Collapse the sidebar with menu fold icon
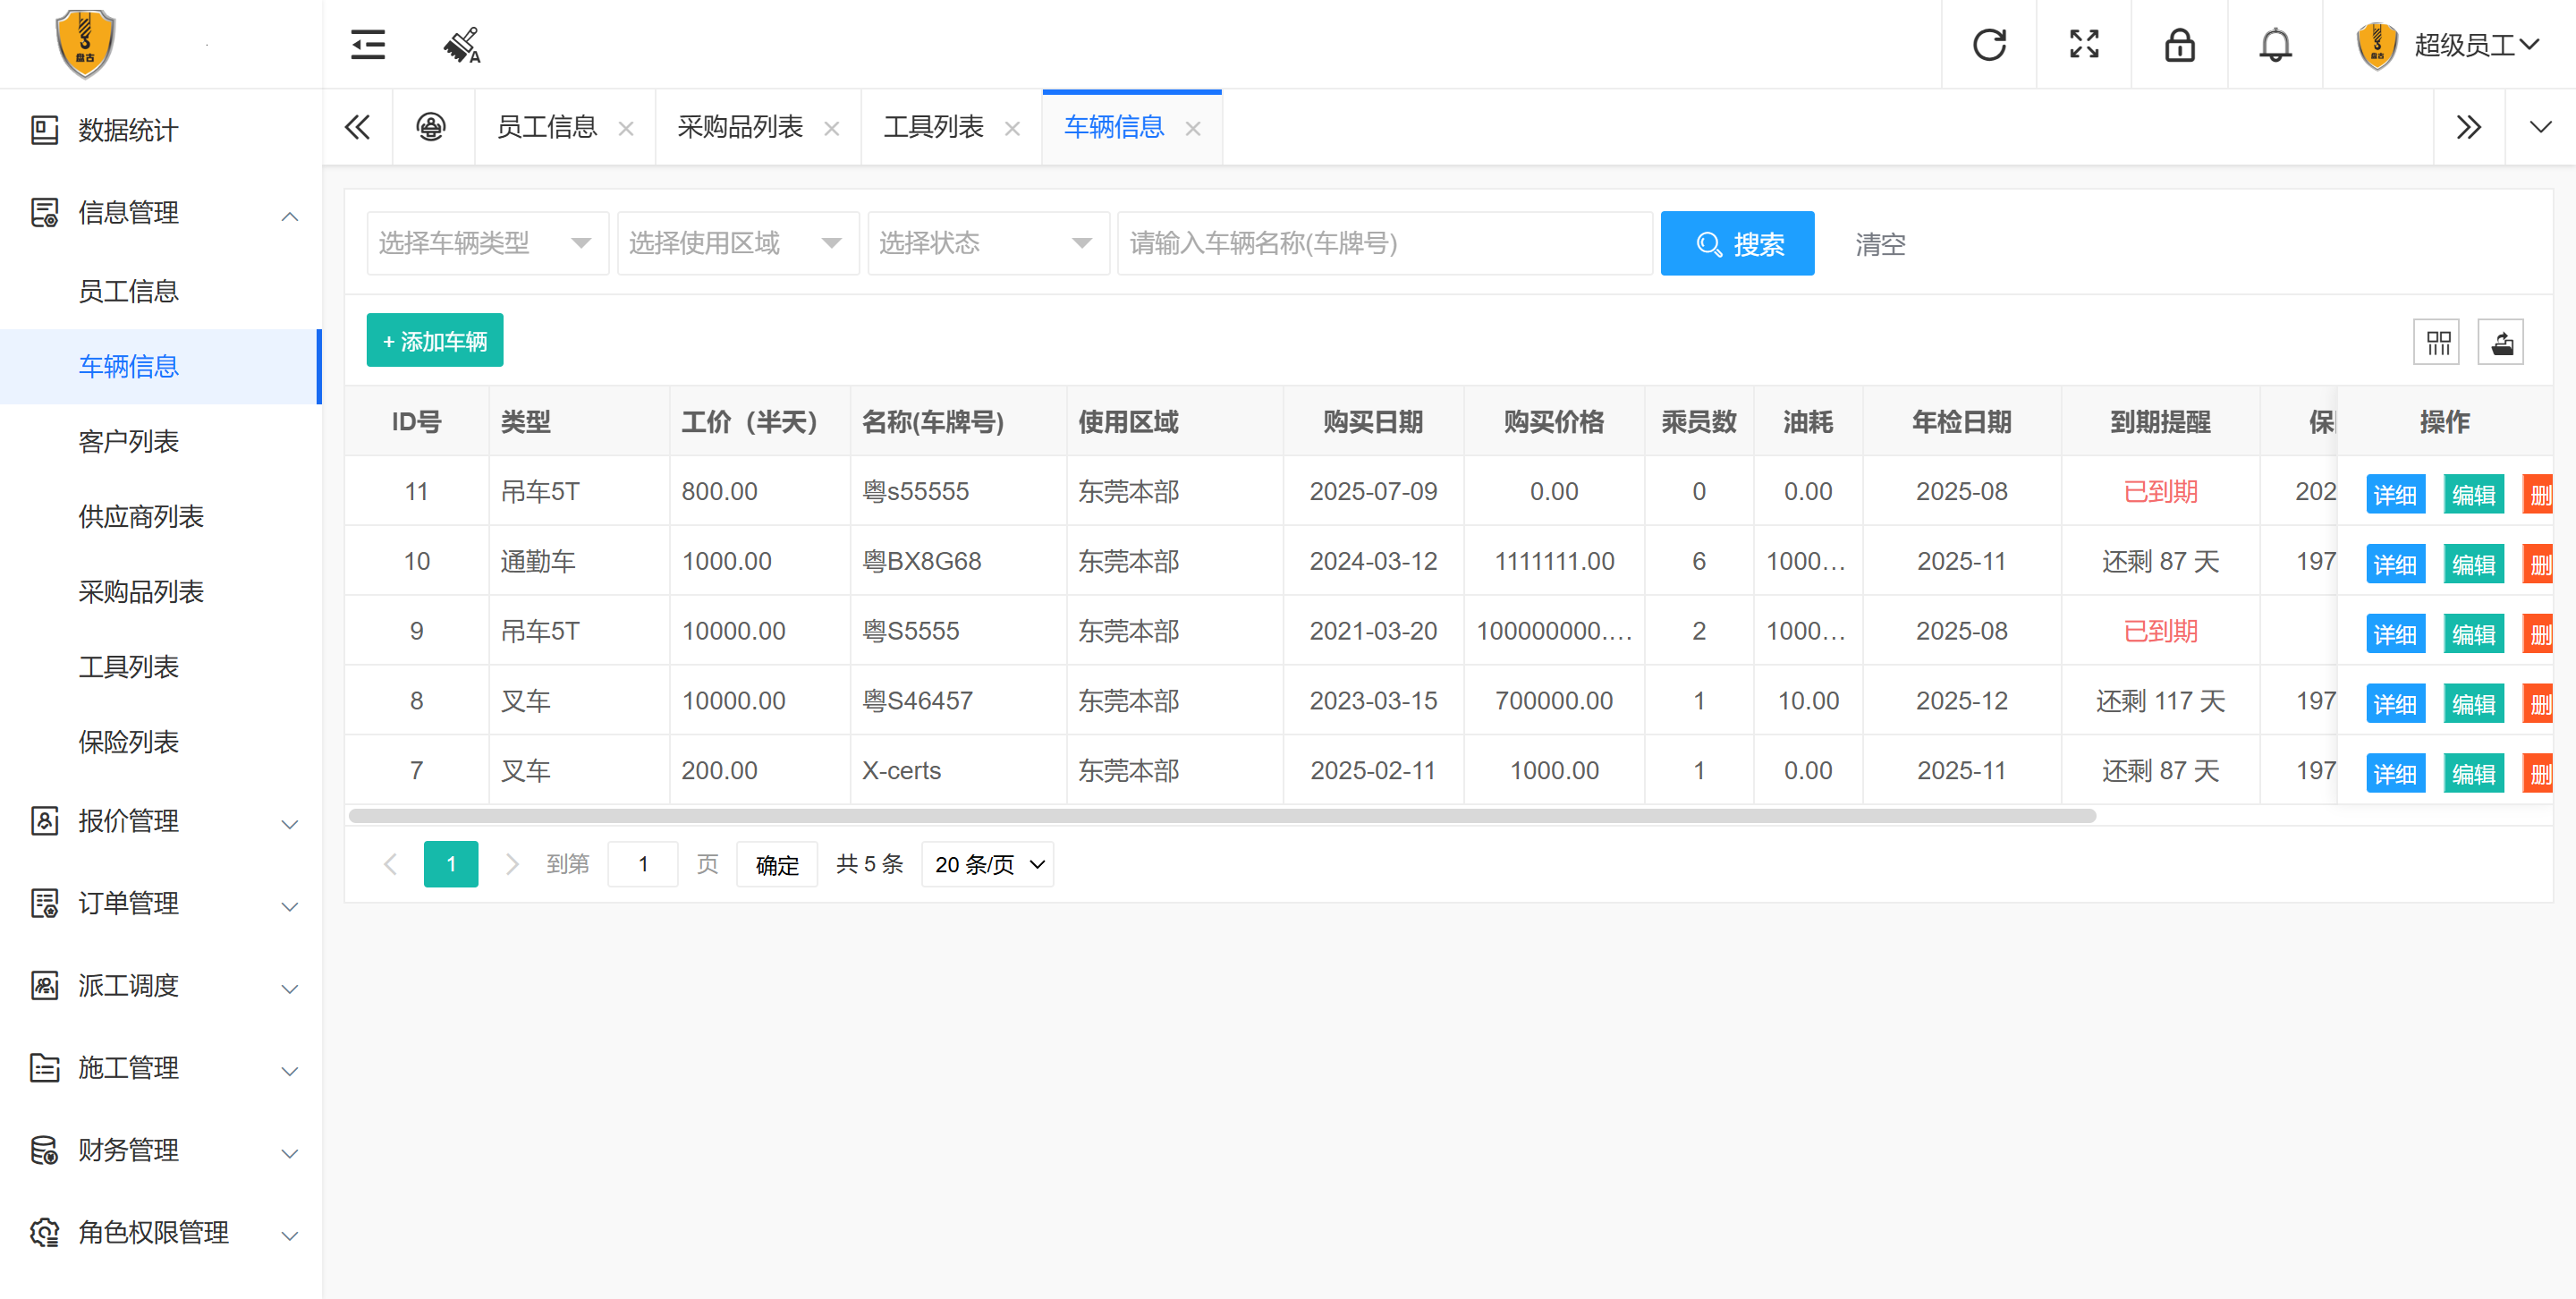This screenshot has width=2576, height=1299. point(368,45)
